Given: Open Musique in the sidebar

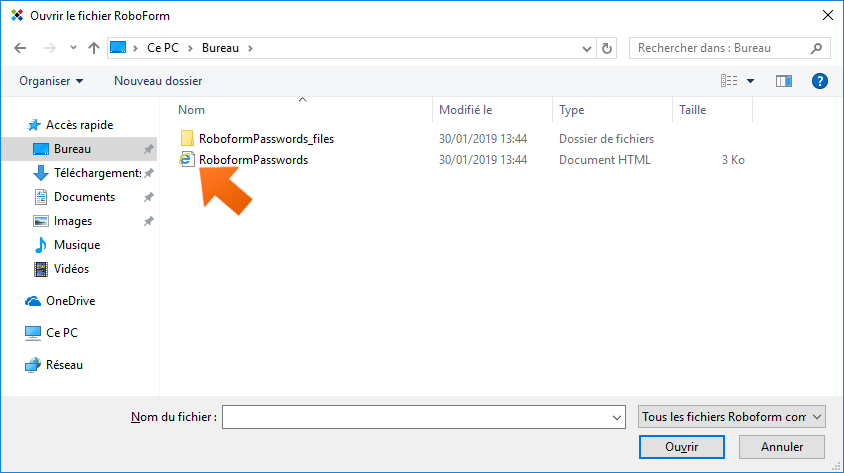Looking at the screenshot, I should 77,245.
